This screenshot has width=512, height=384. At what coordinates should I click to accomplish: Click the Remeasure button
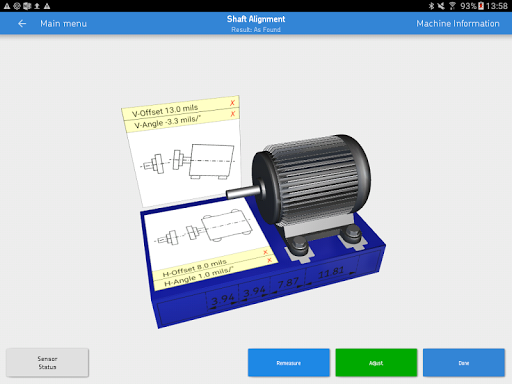coord(289,363)
